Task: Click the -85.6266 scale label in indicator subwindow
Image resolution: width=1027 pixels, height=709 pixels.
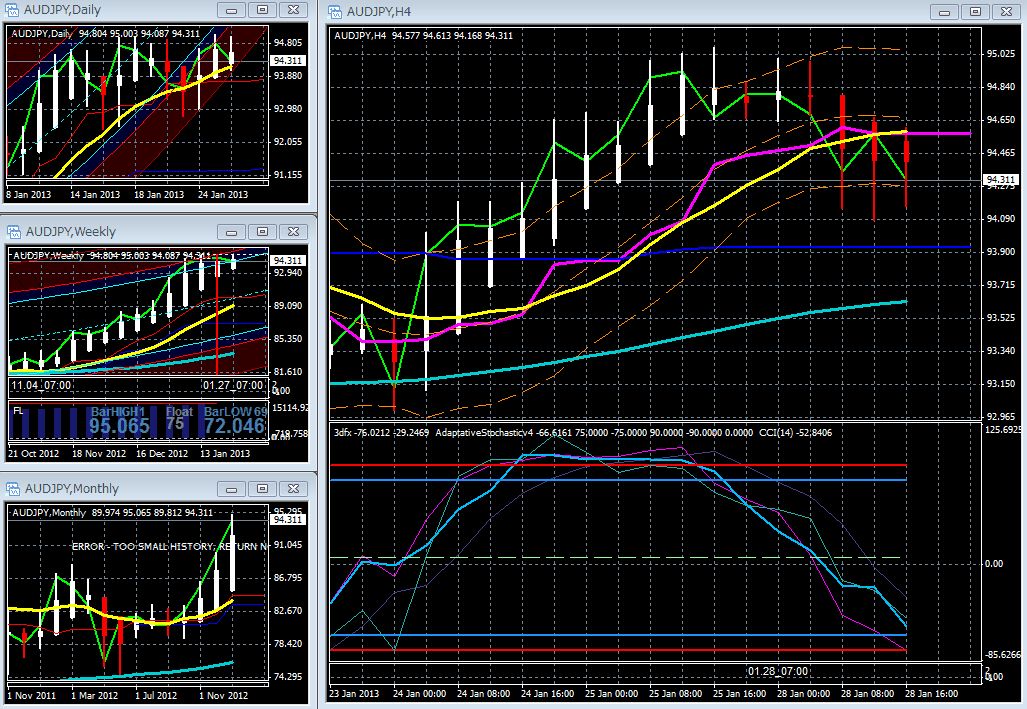Action: pos(1003,655)
